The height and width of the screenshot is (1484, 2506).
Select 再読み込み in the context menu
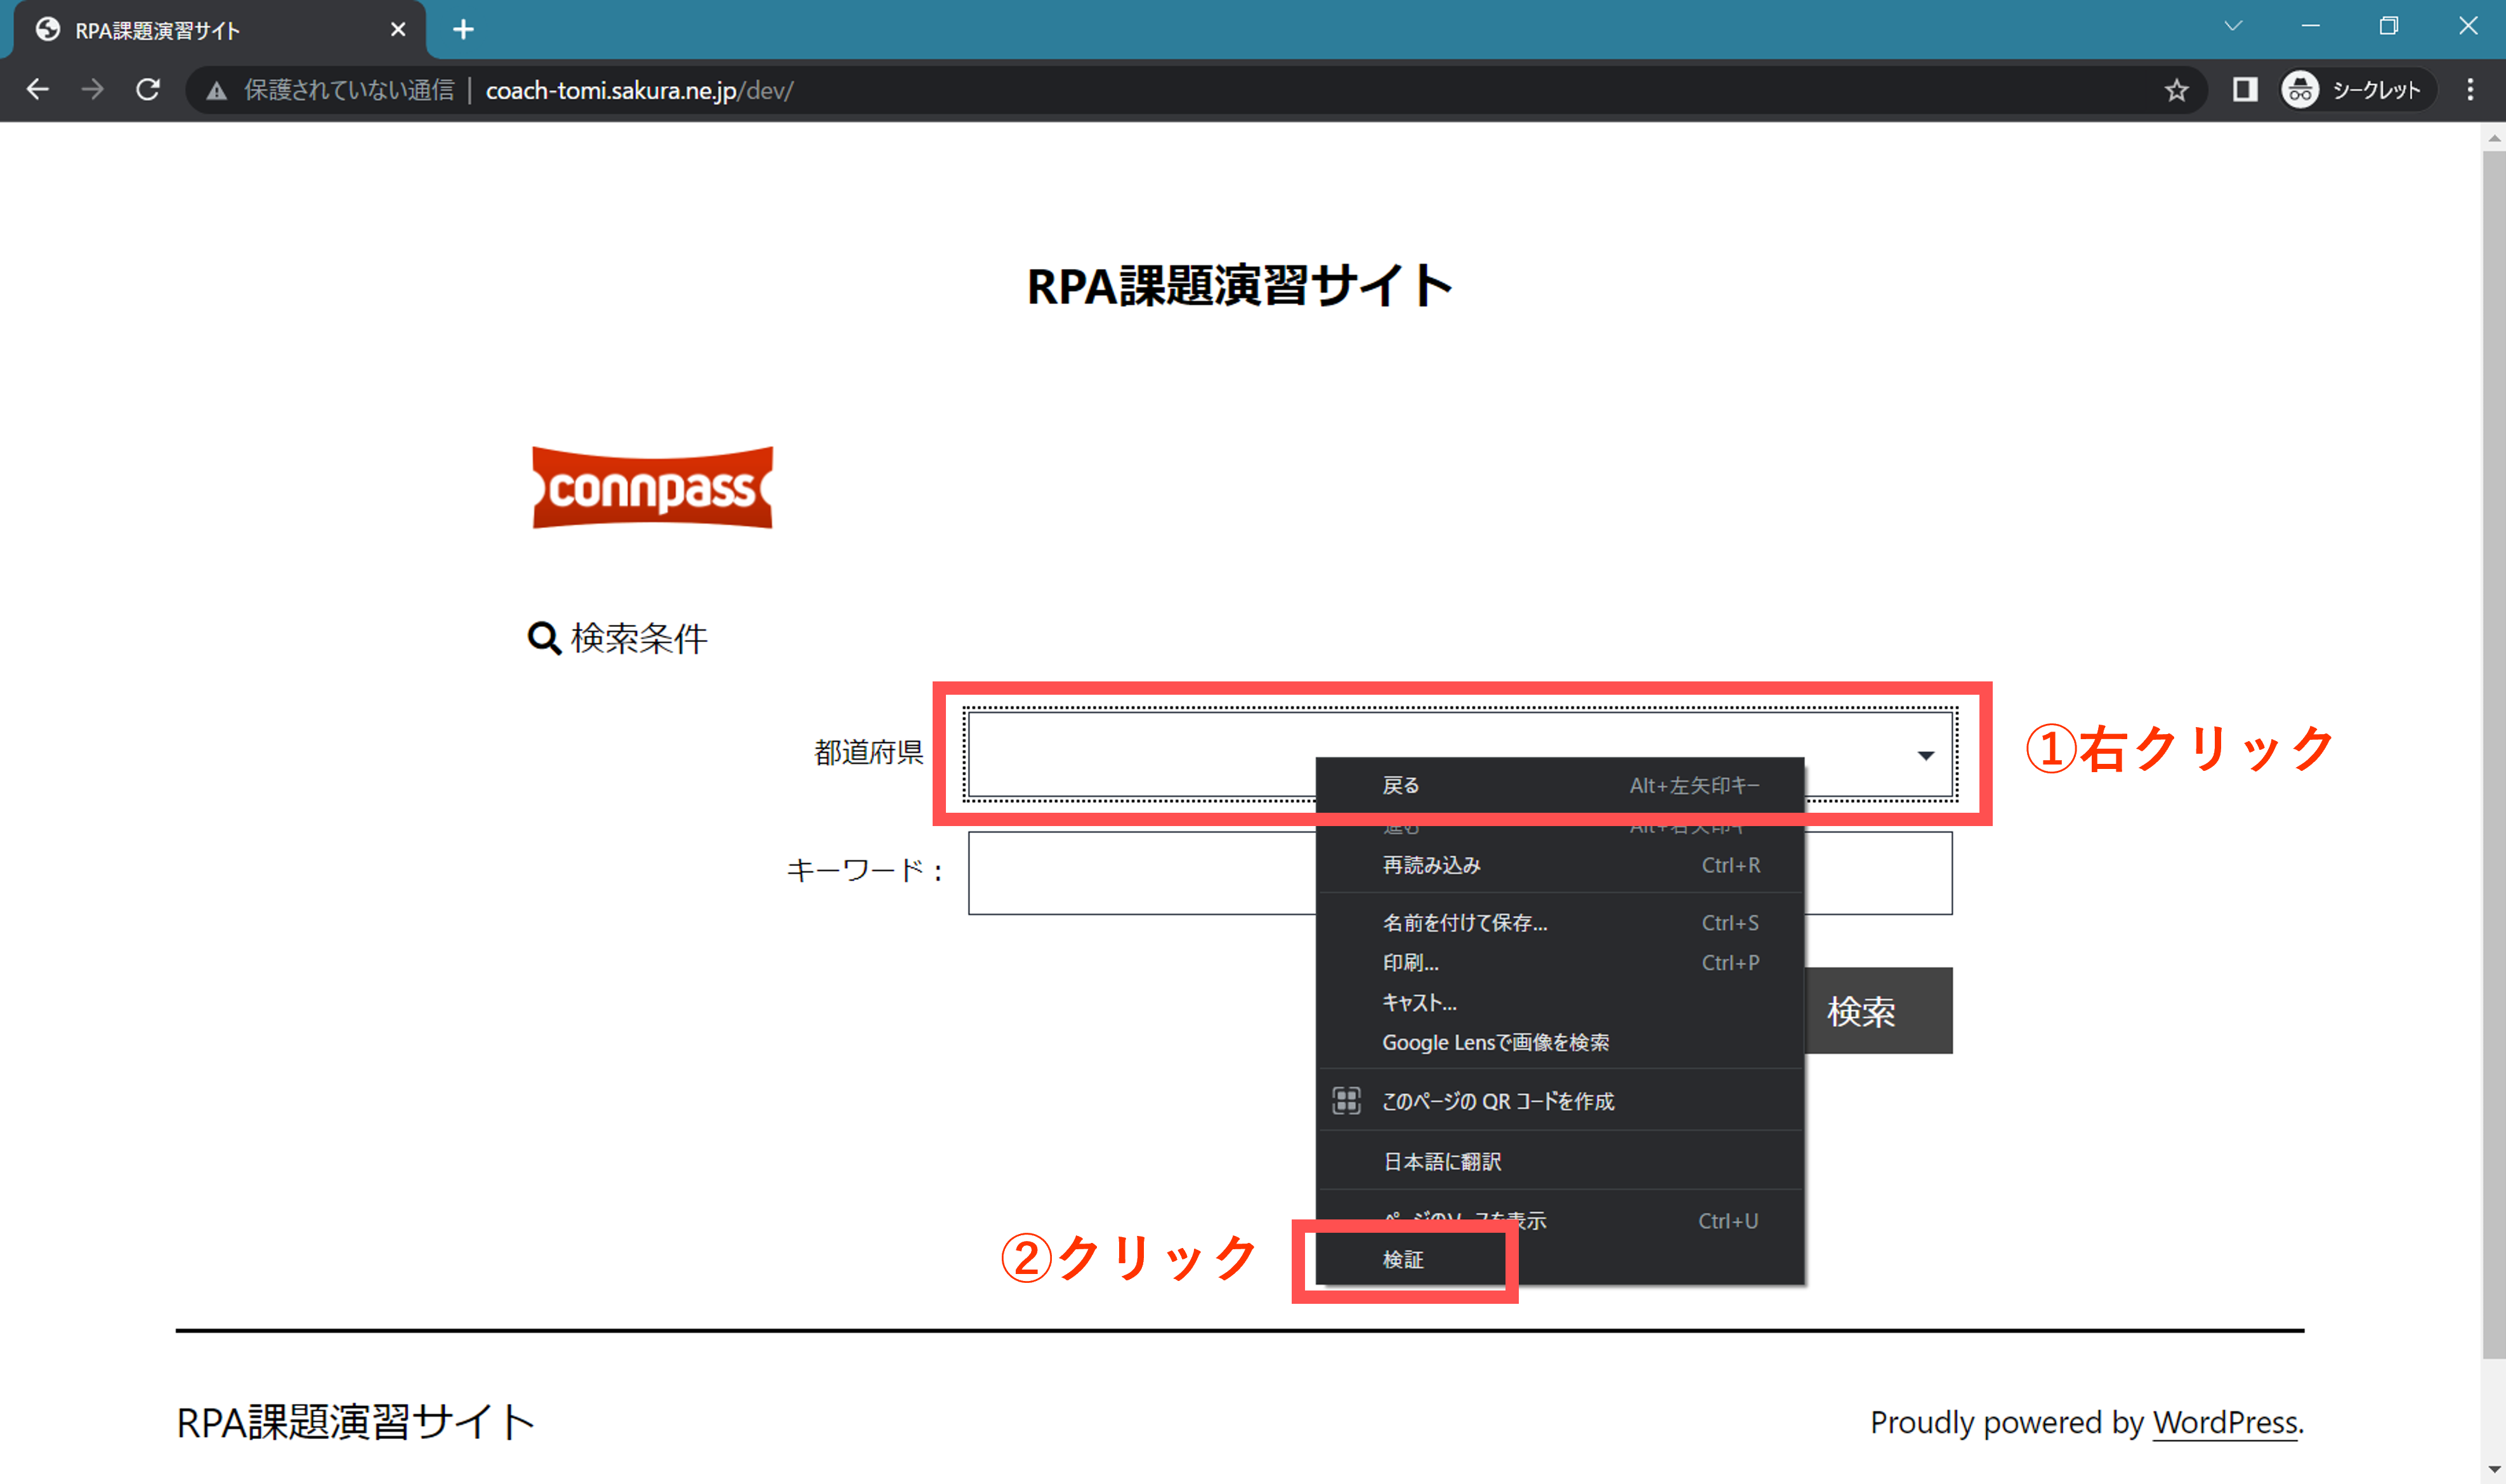(1560, 865)
